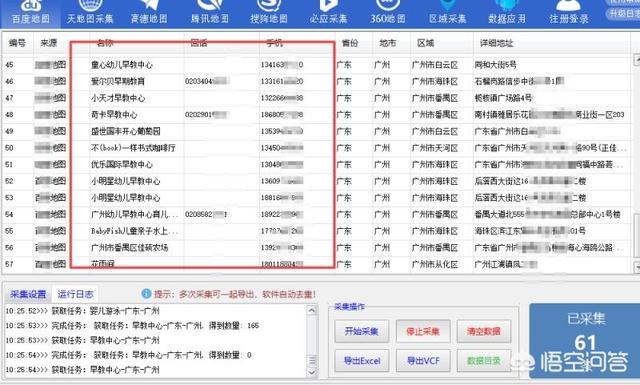This screenshot has width=640, height=385.
Task: Switch to the 运行日志 tab
Action: pos(75,294)
